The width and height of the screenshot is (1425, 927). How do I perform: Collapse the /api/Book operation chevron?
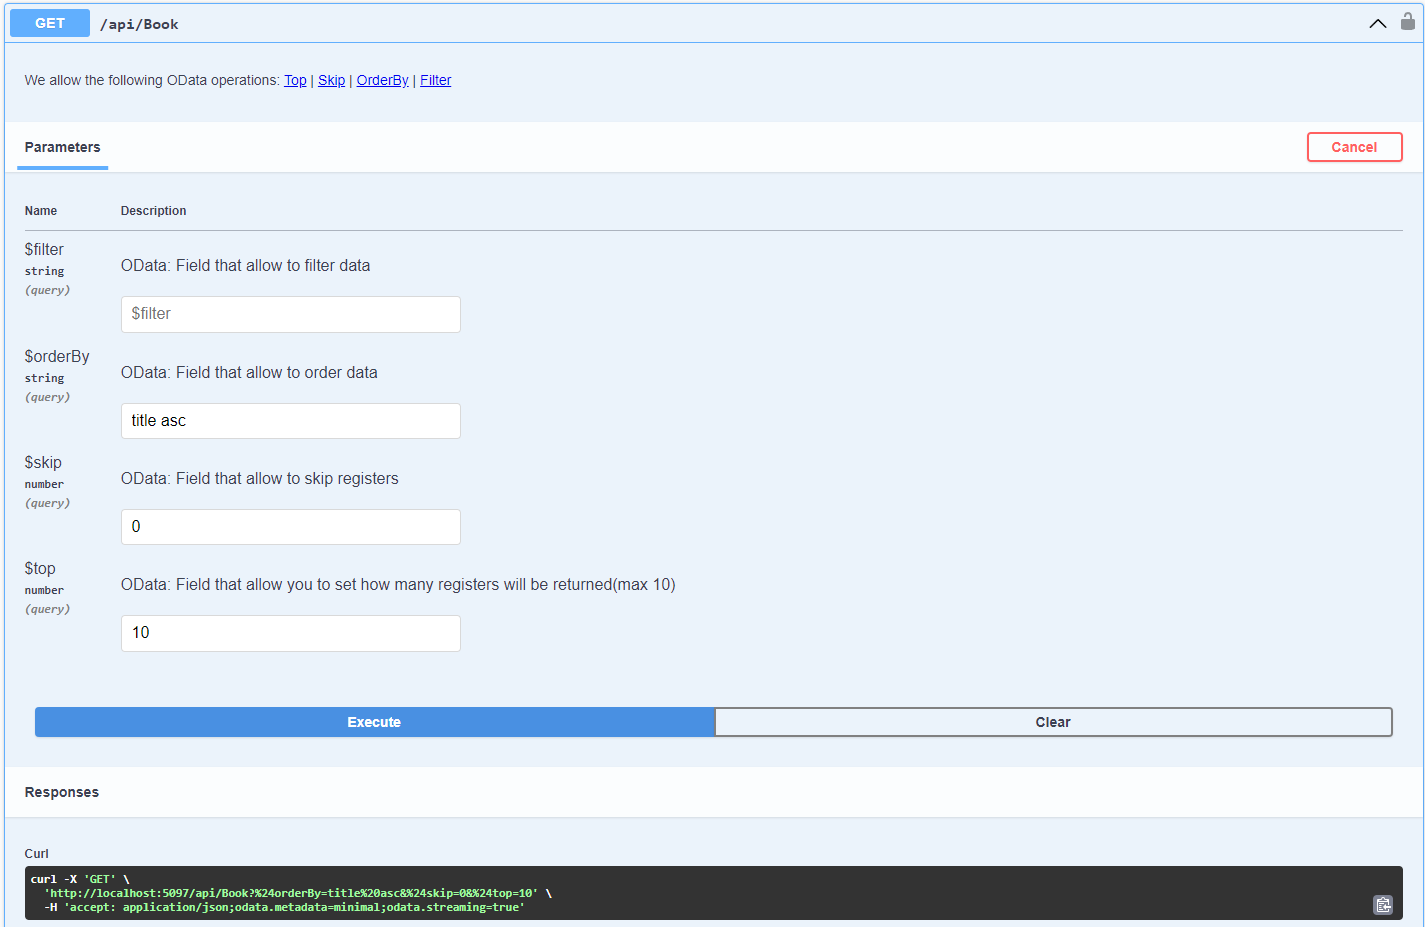(x=1377, y=24)
